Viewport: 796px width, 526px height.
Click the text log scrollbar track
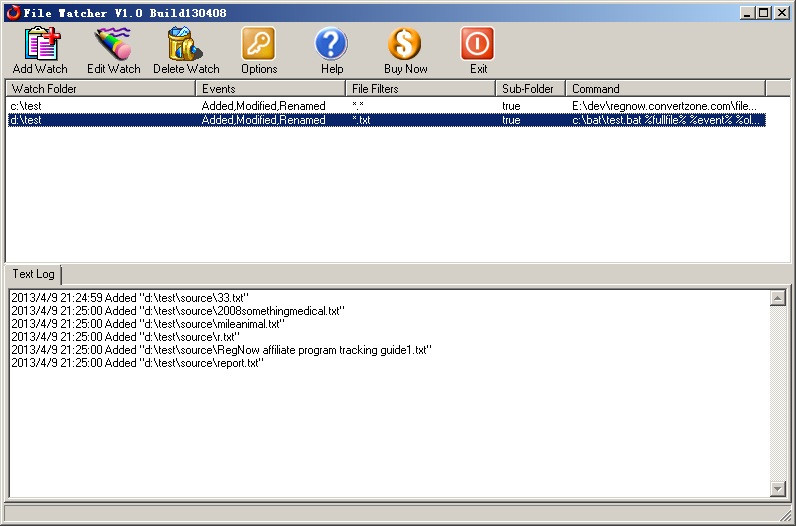coord(777,393)
